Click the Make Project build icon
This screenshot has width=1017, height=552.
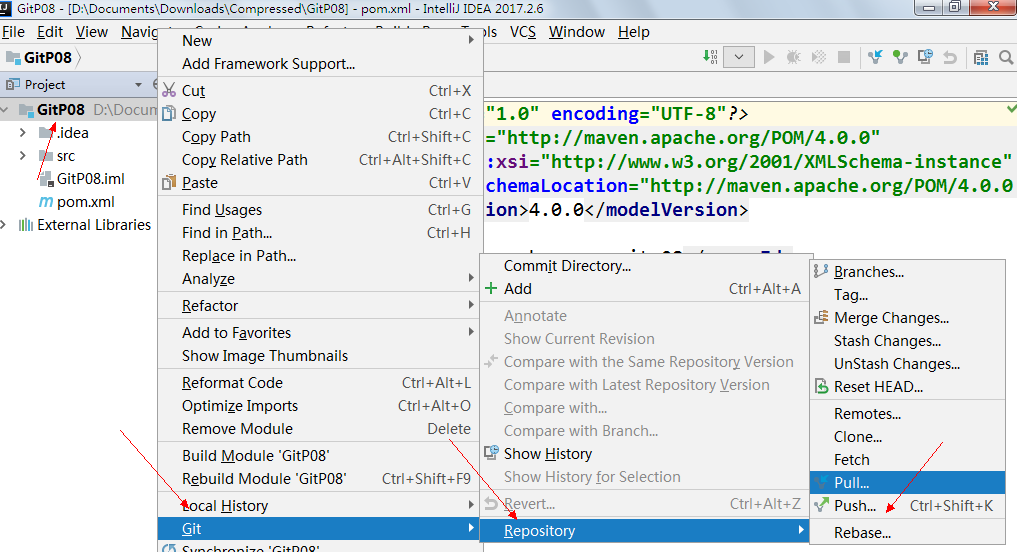pyautogui.click(x=709, y=58)
